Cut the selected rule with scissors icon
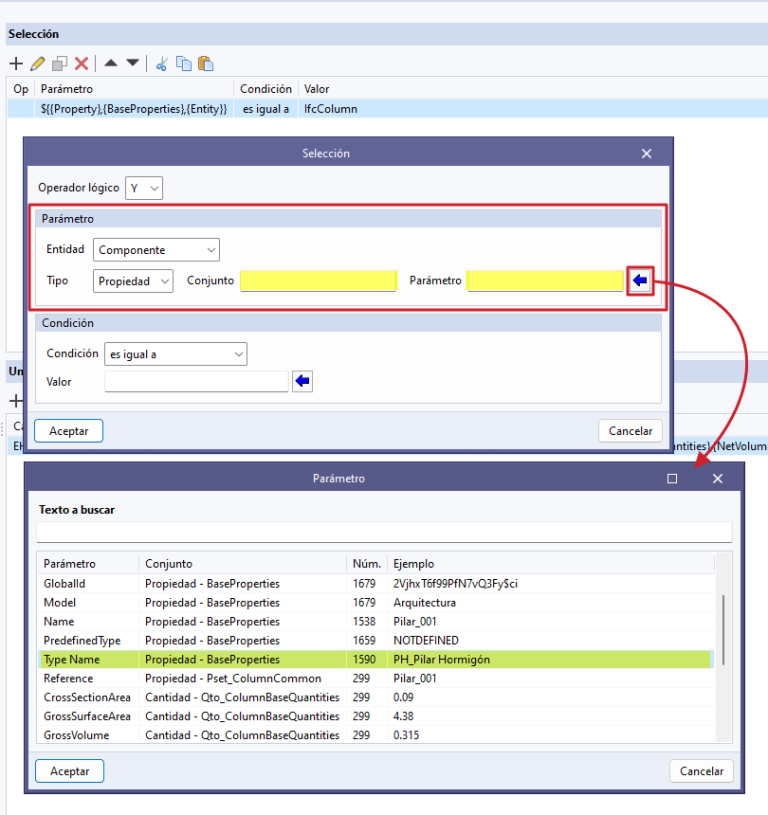This screenshot has width=768, height=815. [162, 63]
